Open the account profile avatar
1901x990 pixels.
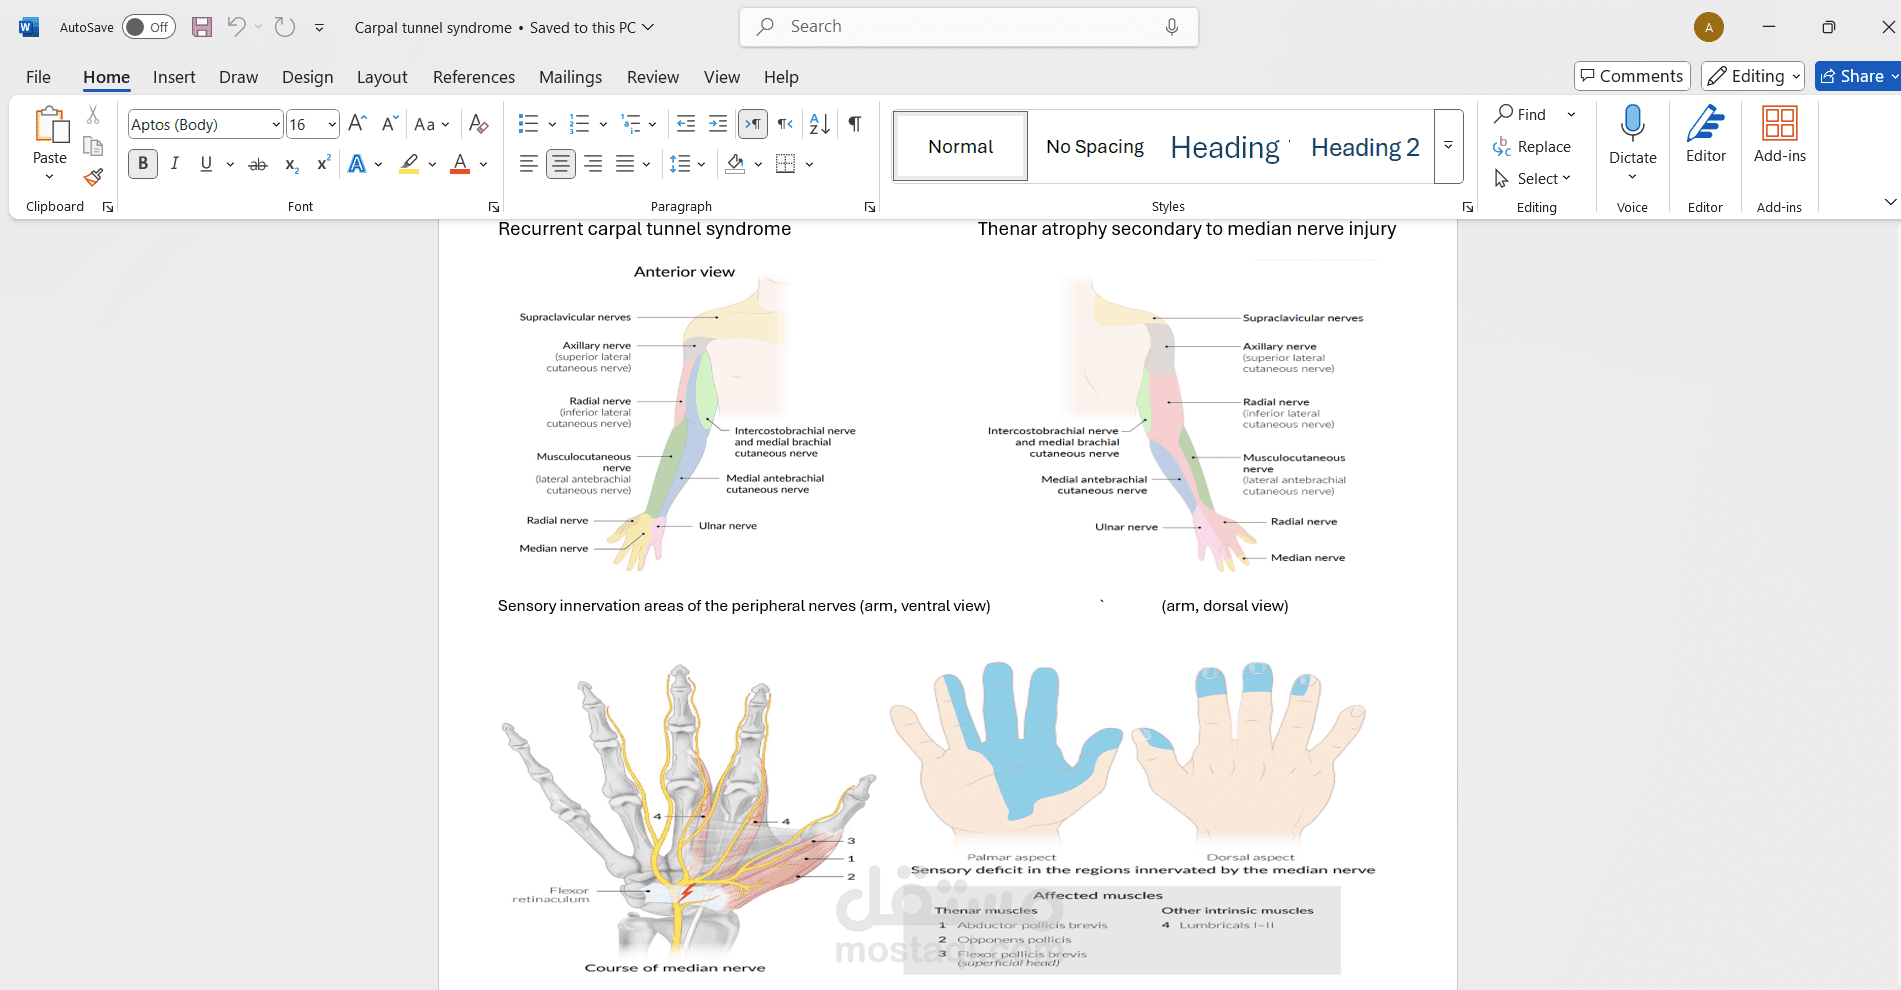coord(1709,27)
